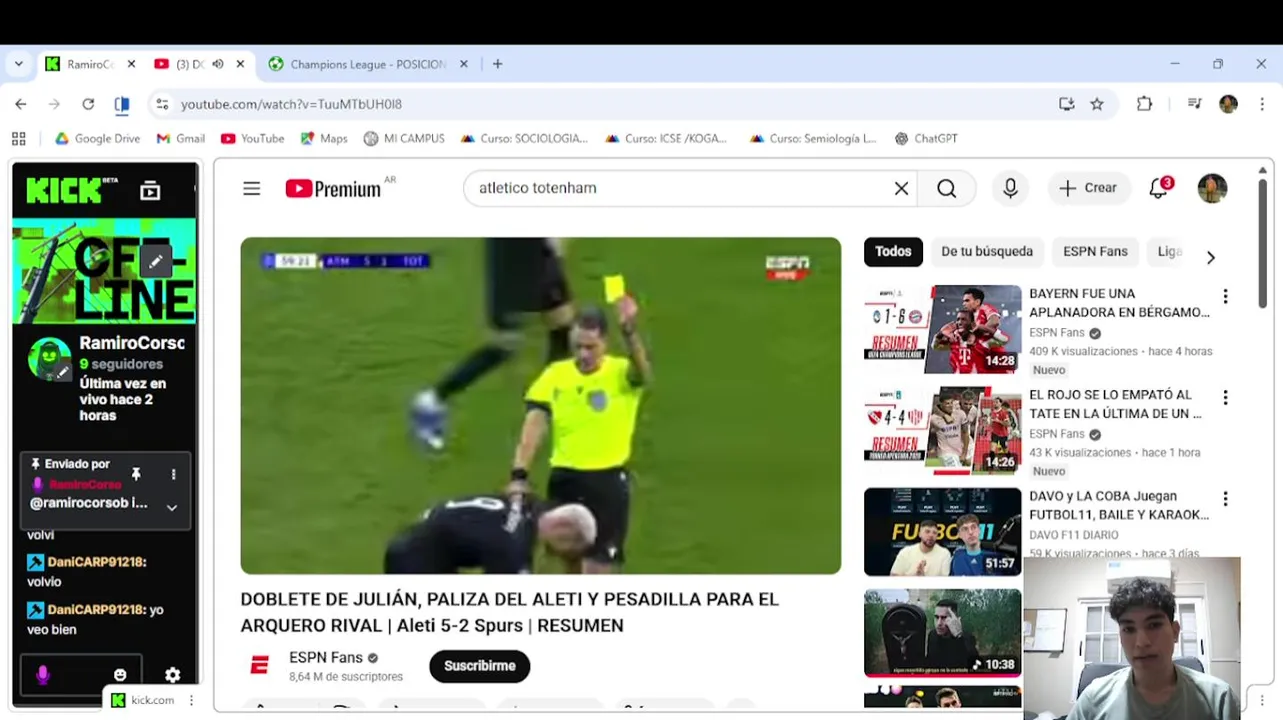Click DaniCARP91218 username on volvio message
1283x720 pixels.
click(x=95, y=562)
